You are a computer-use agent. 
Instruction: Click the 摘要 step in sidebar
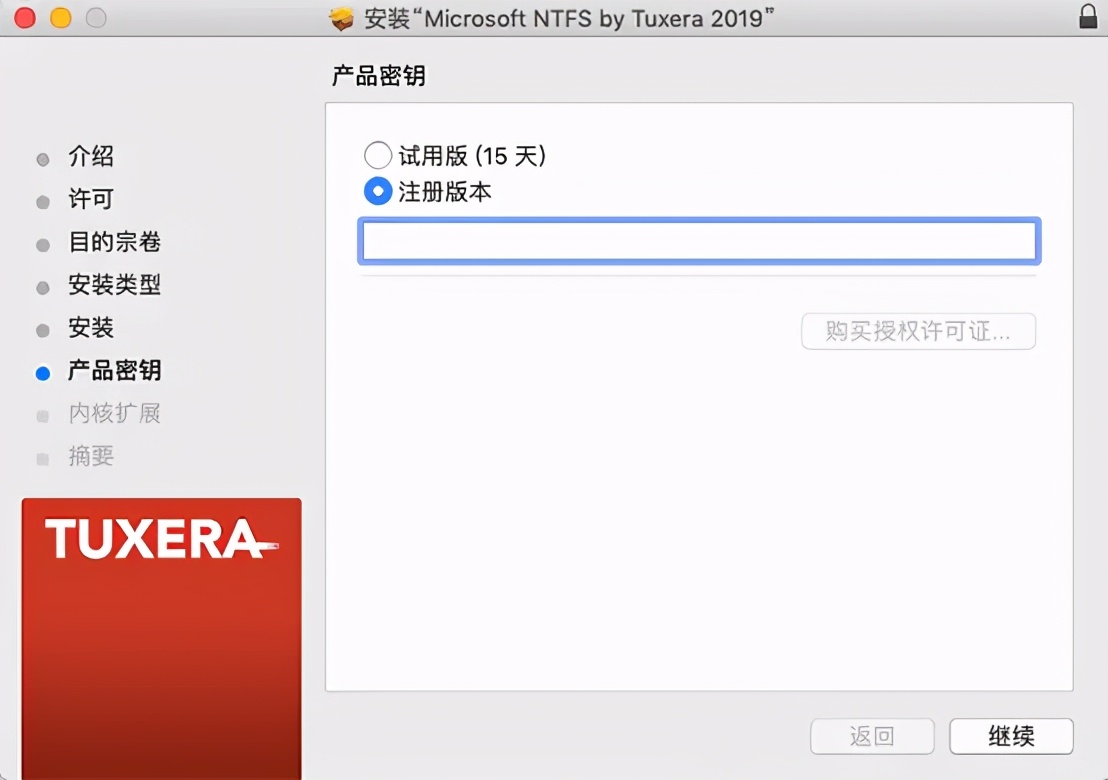[x=90, y=456]
